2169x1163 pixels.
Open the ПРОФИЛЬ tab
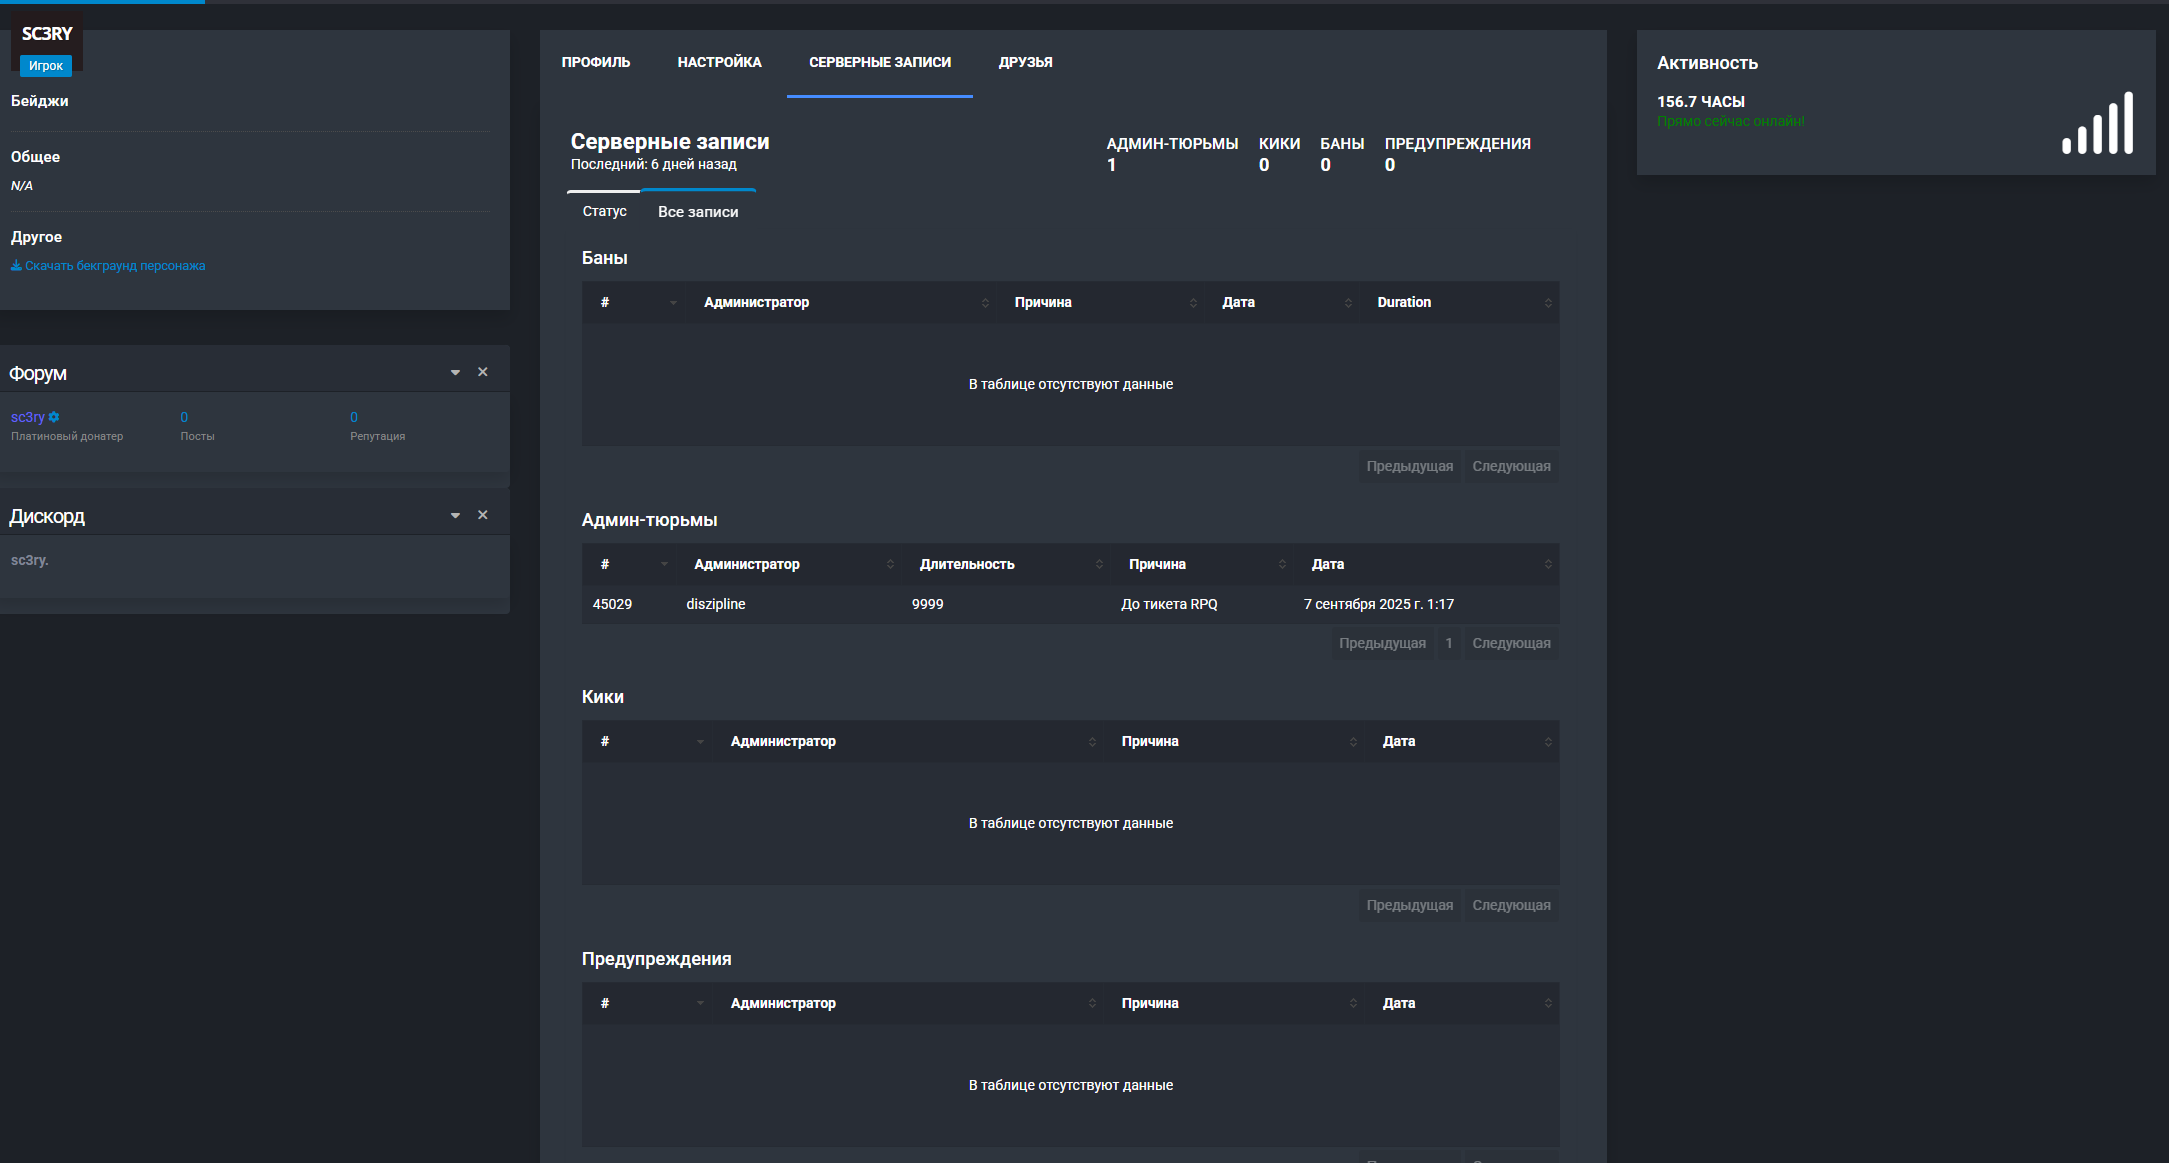(x=595, y=62)
